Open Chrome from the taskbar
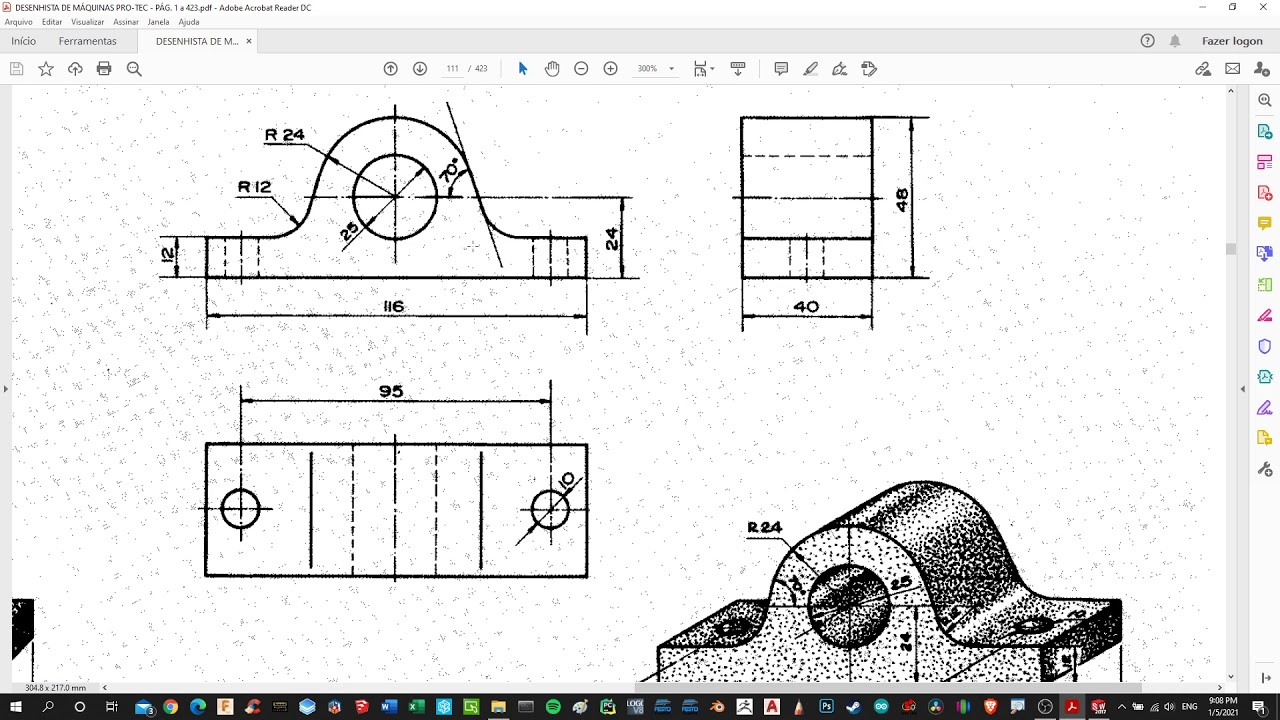This screenshot has height=720, width=1280. pos(170,707)
